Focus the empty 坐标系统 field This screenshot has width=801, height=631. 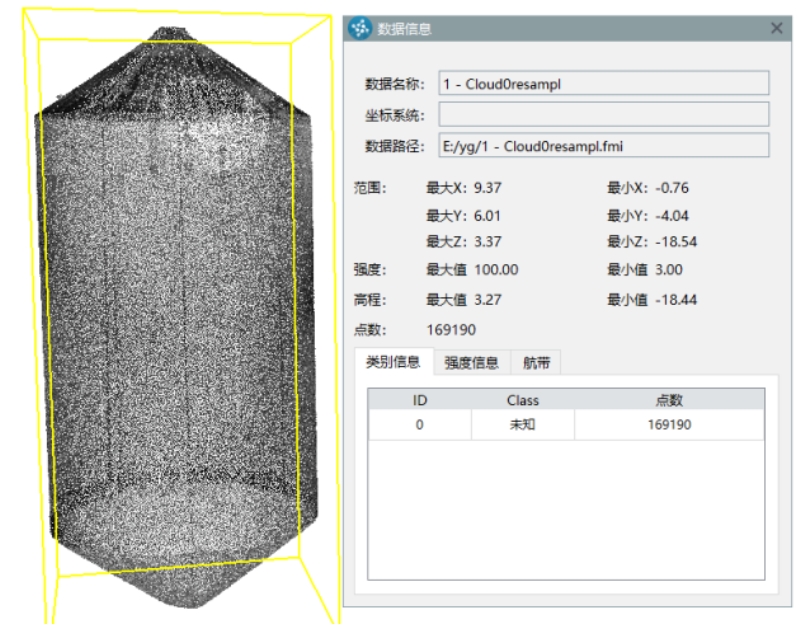coord(603,115)
